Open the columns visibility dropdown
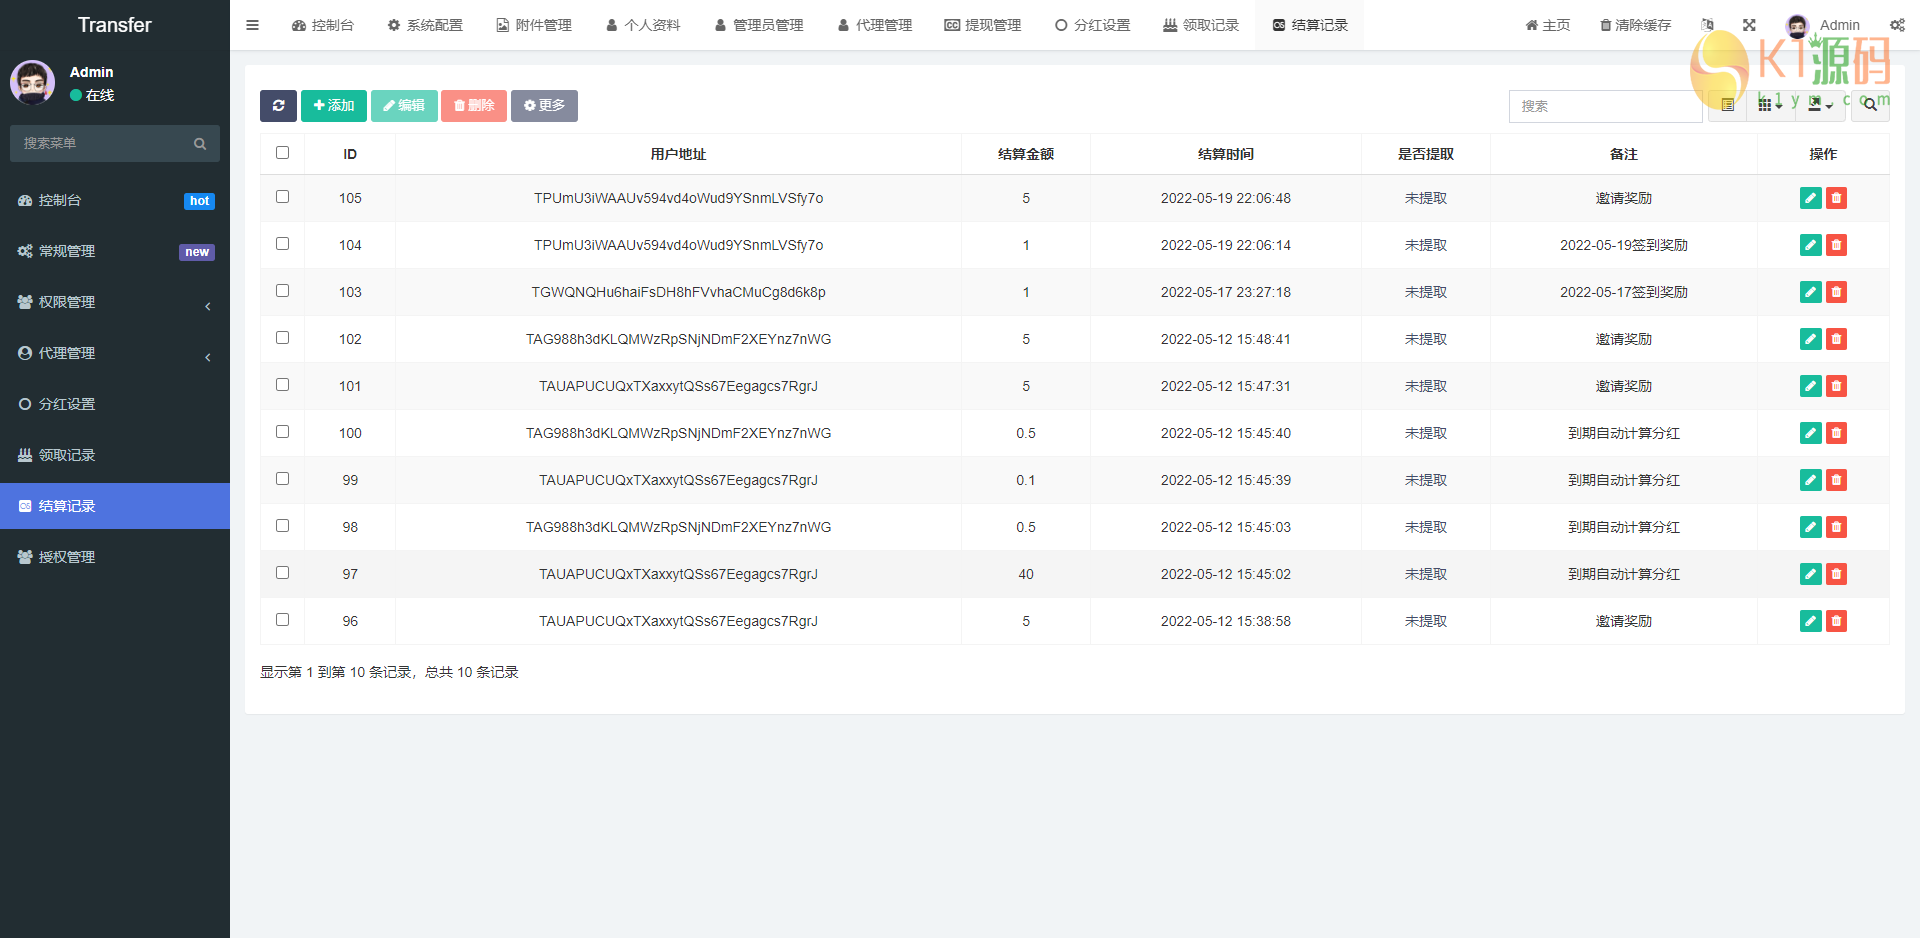 pos(1770,106)
